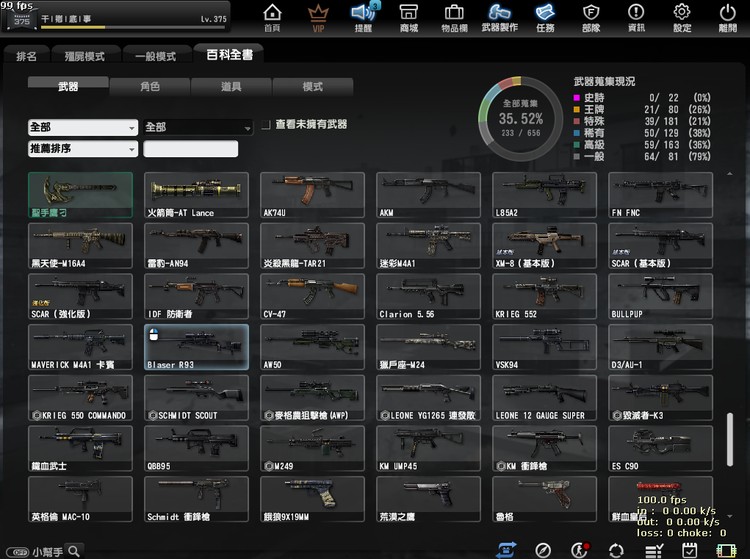Open 物品欄 inventory briefcase icon
This screenshot has height=559, width=750.
454,18
